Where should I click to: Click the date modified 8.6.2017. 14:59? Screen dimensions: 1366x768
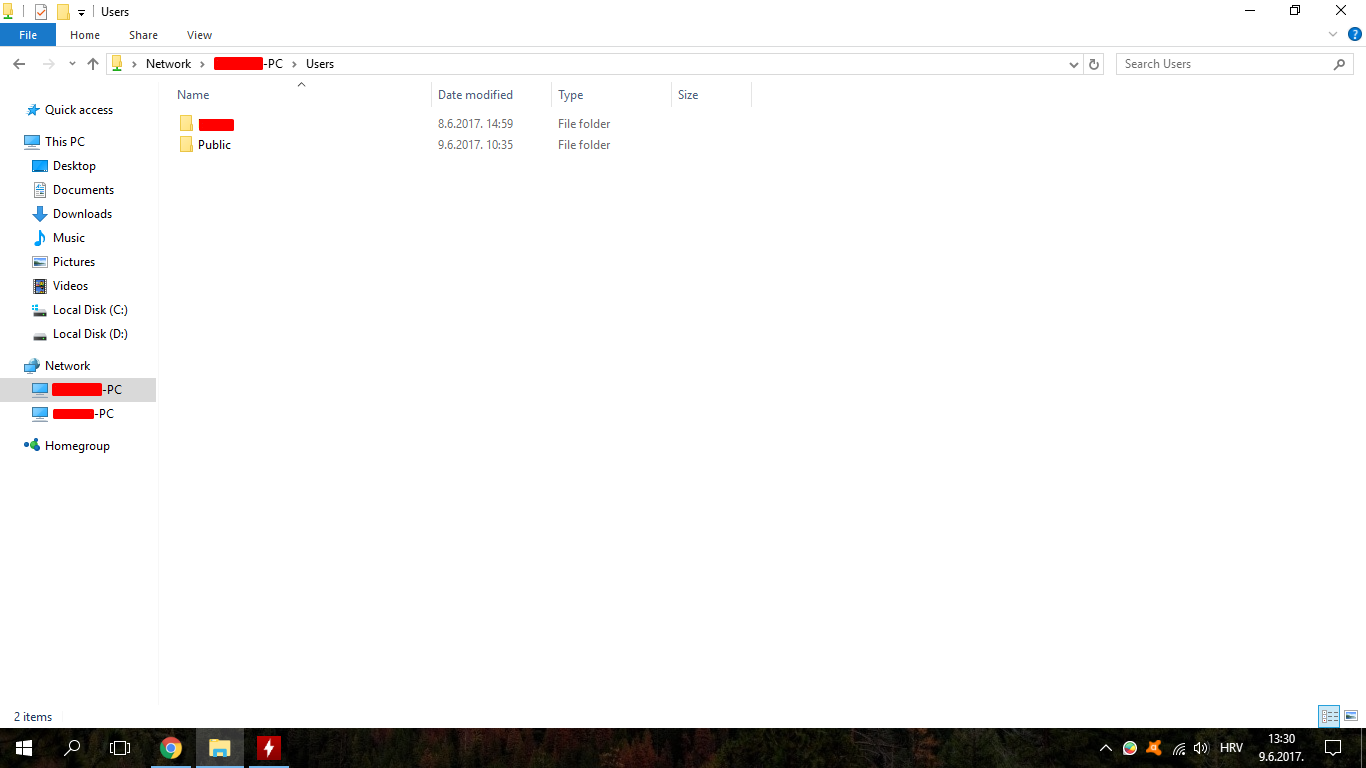click(x=475, y=124)
